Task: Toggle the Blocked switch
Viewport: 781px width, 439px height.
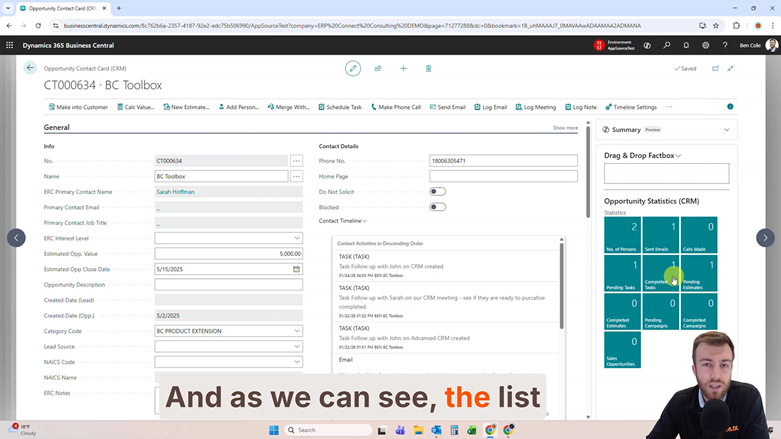Action: tap(437, 207)
